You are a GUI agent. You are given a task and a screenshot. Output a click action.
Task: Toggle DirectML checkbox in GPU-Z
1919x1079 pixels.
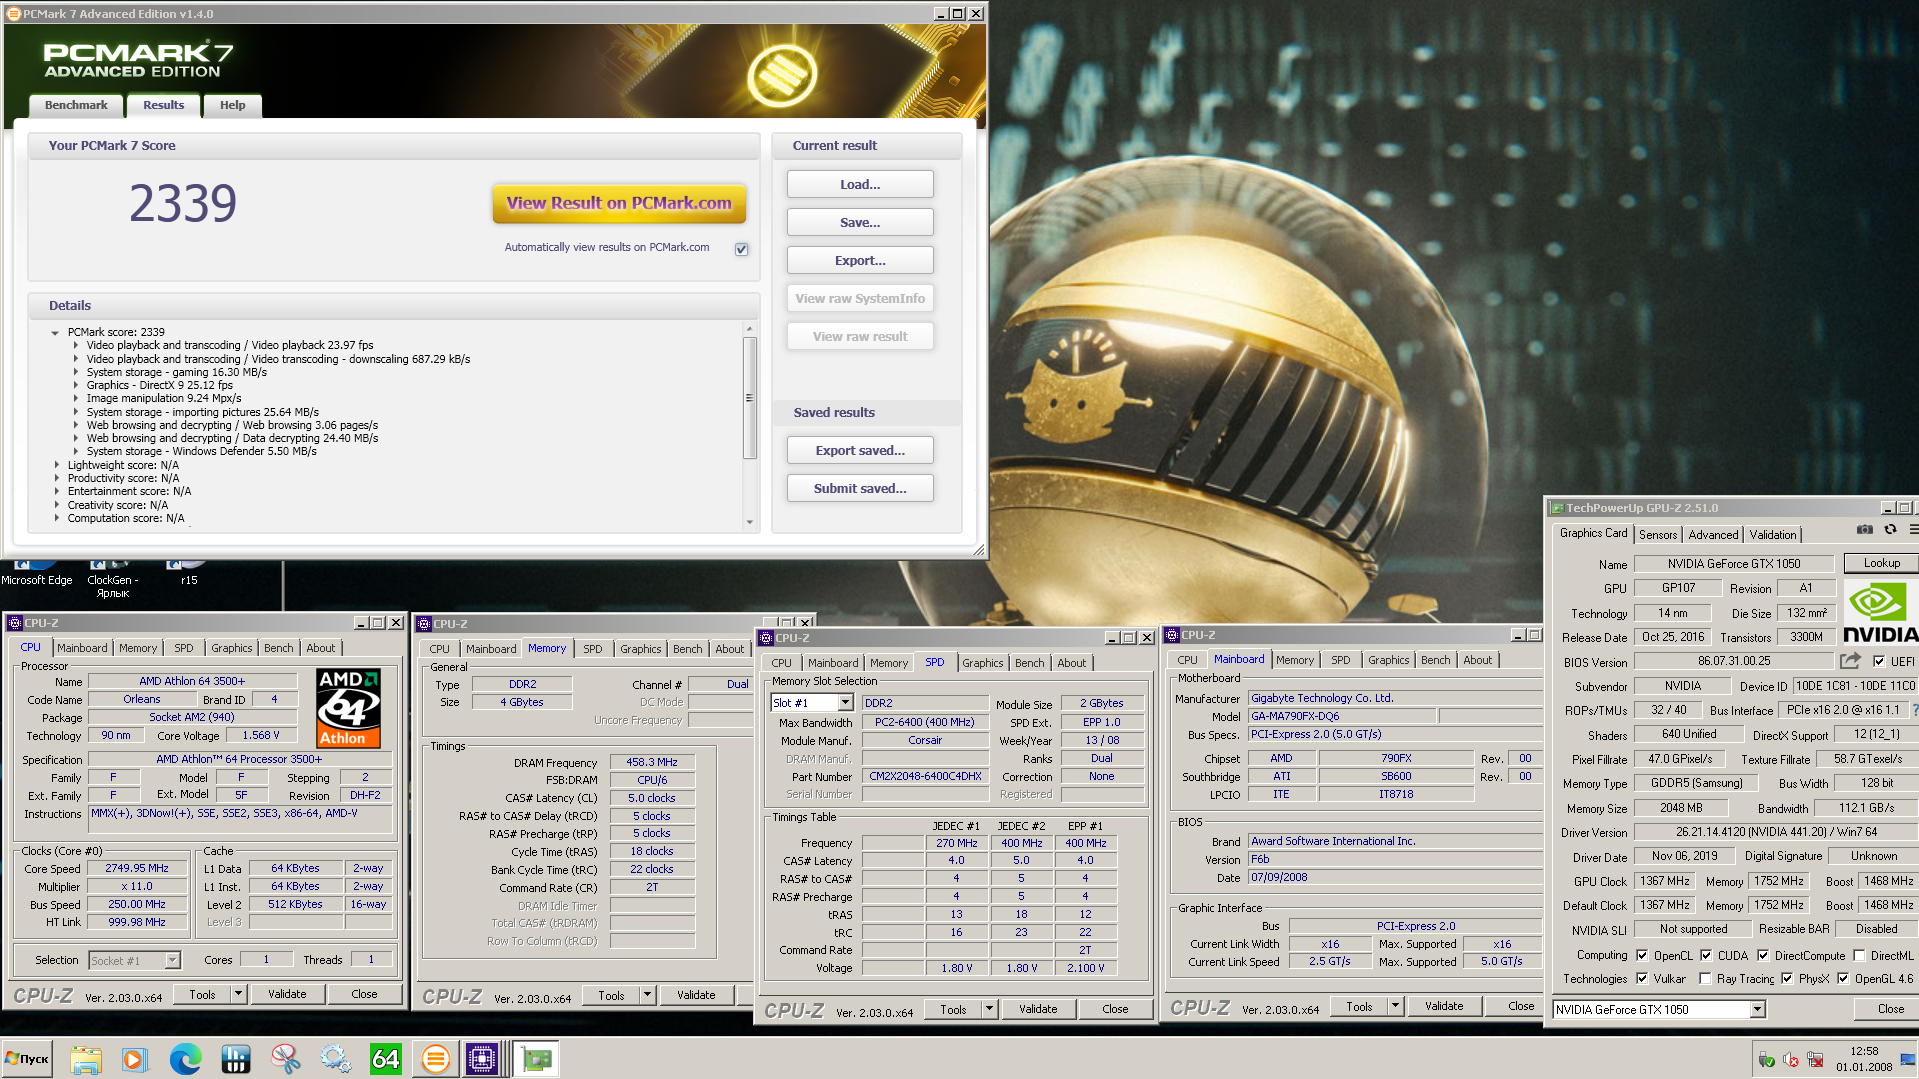point(1859,955)
